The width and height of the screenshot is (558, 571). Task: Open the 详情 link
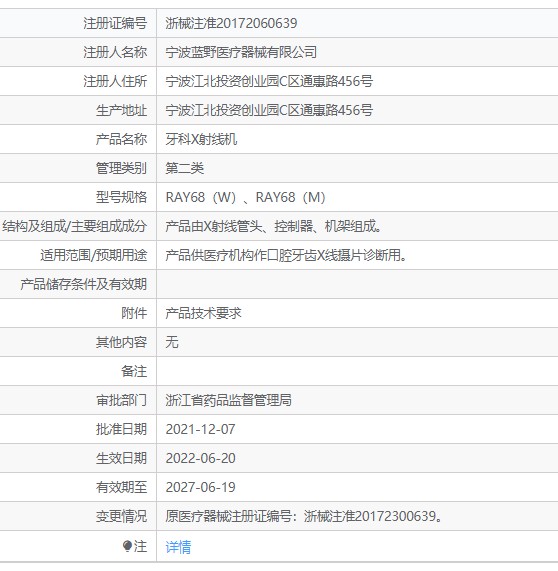click(178, 547)
